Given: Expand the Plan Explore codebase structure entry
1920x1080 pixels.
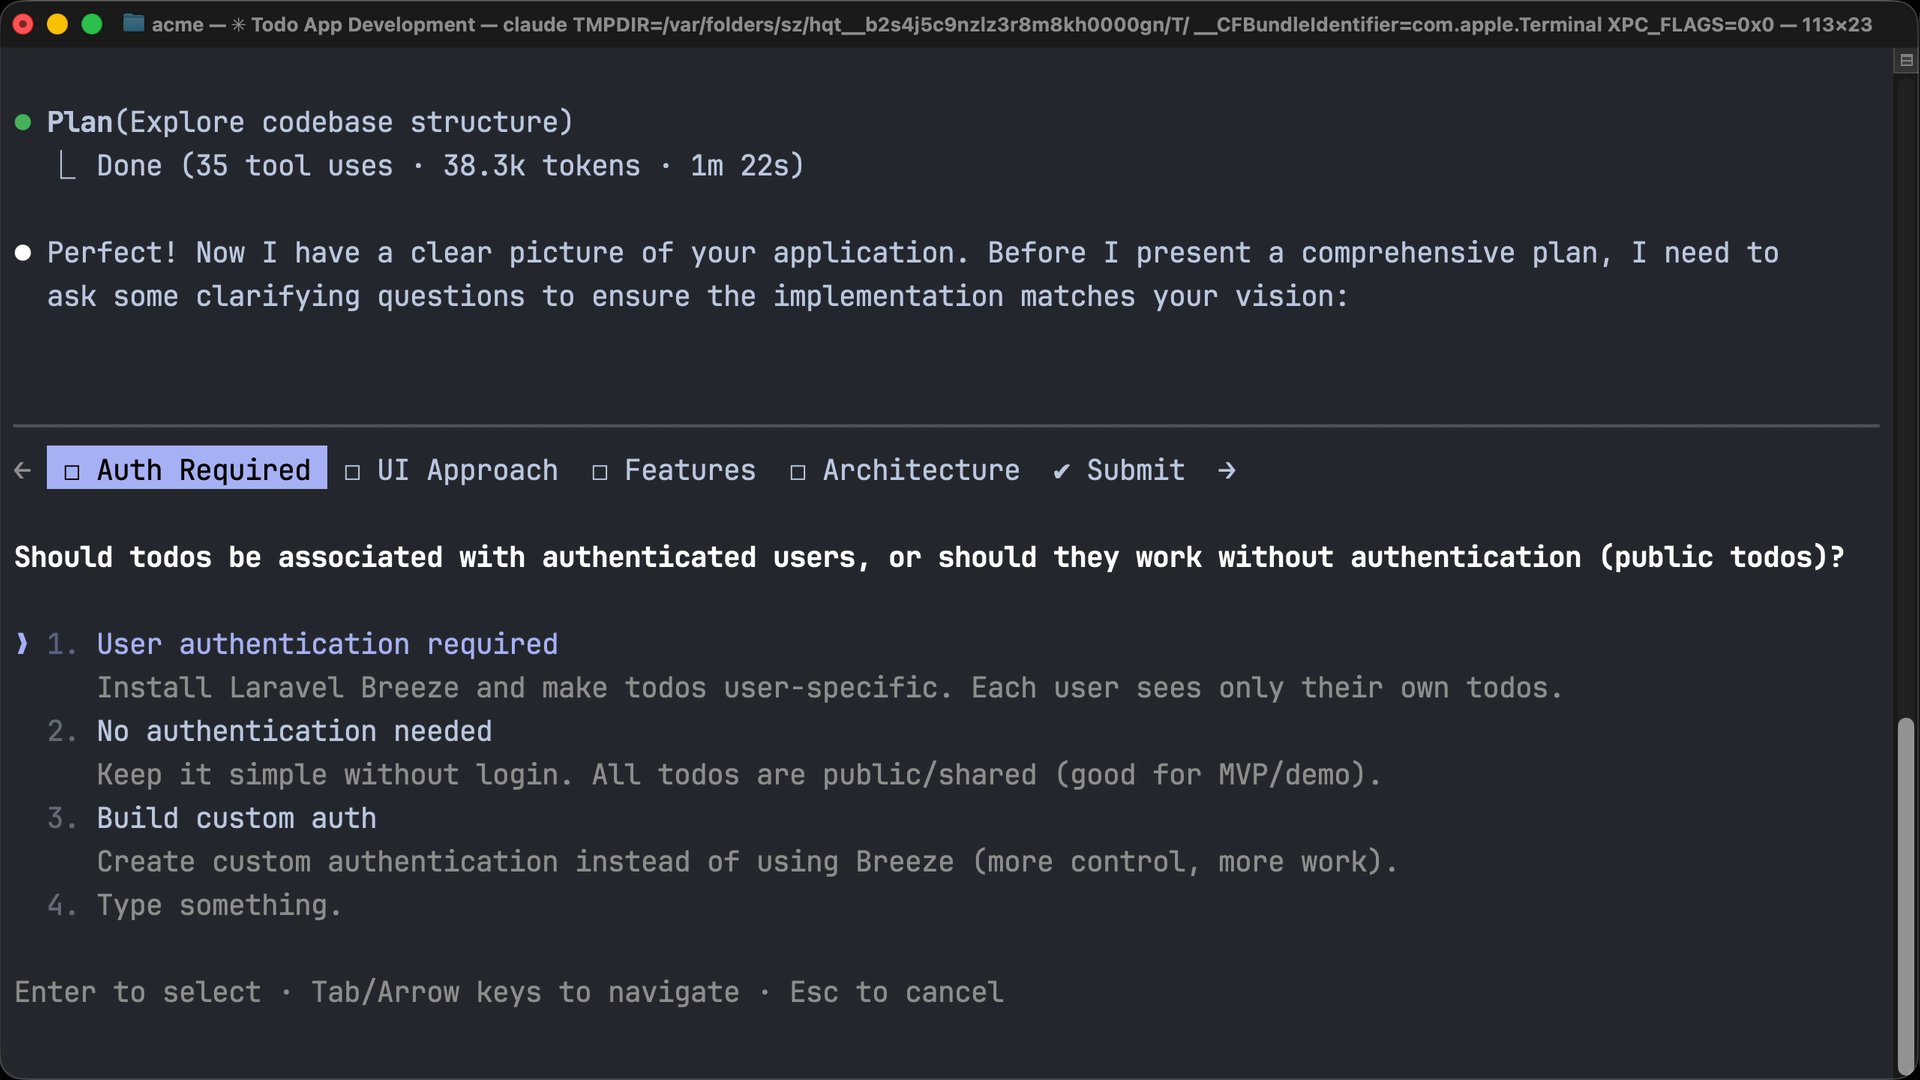Looking at the screenshot, I should click(x=310, y=121).
